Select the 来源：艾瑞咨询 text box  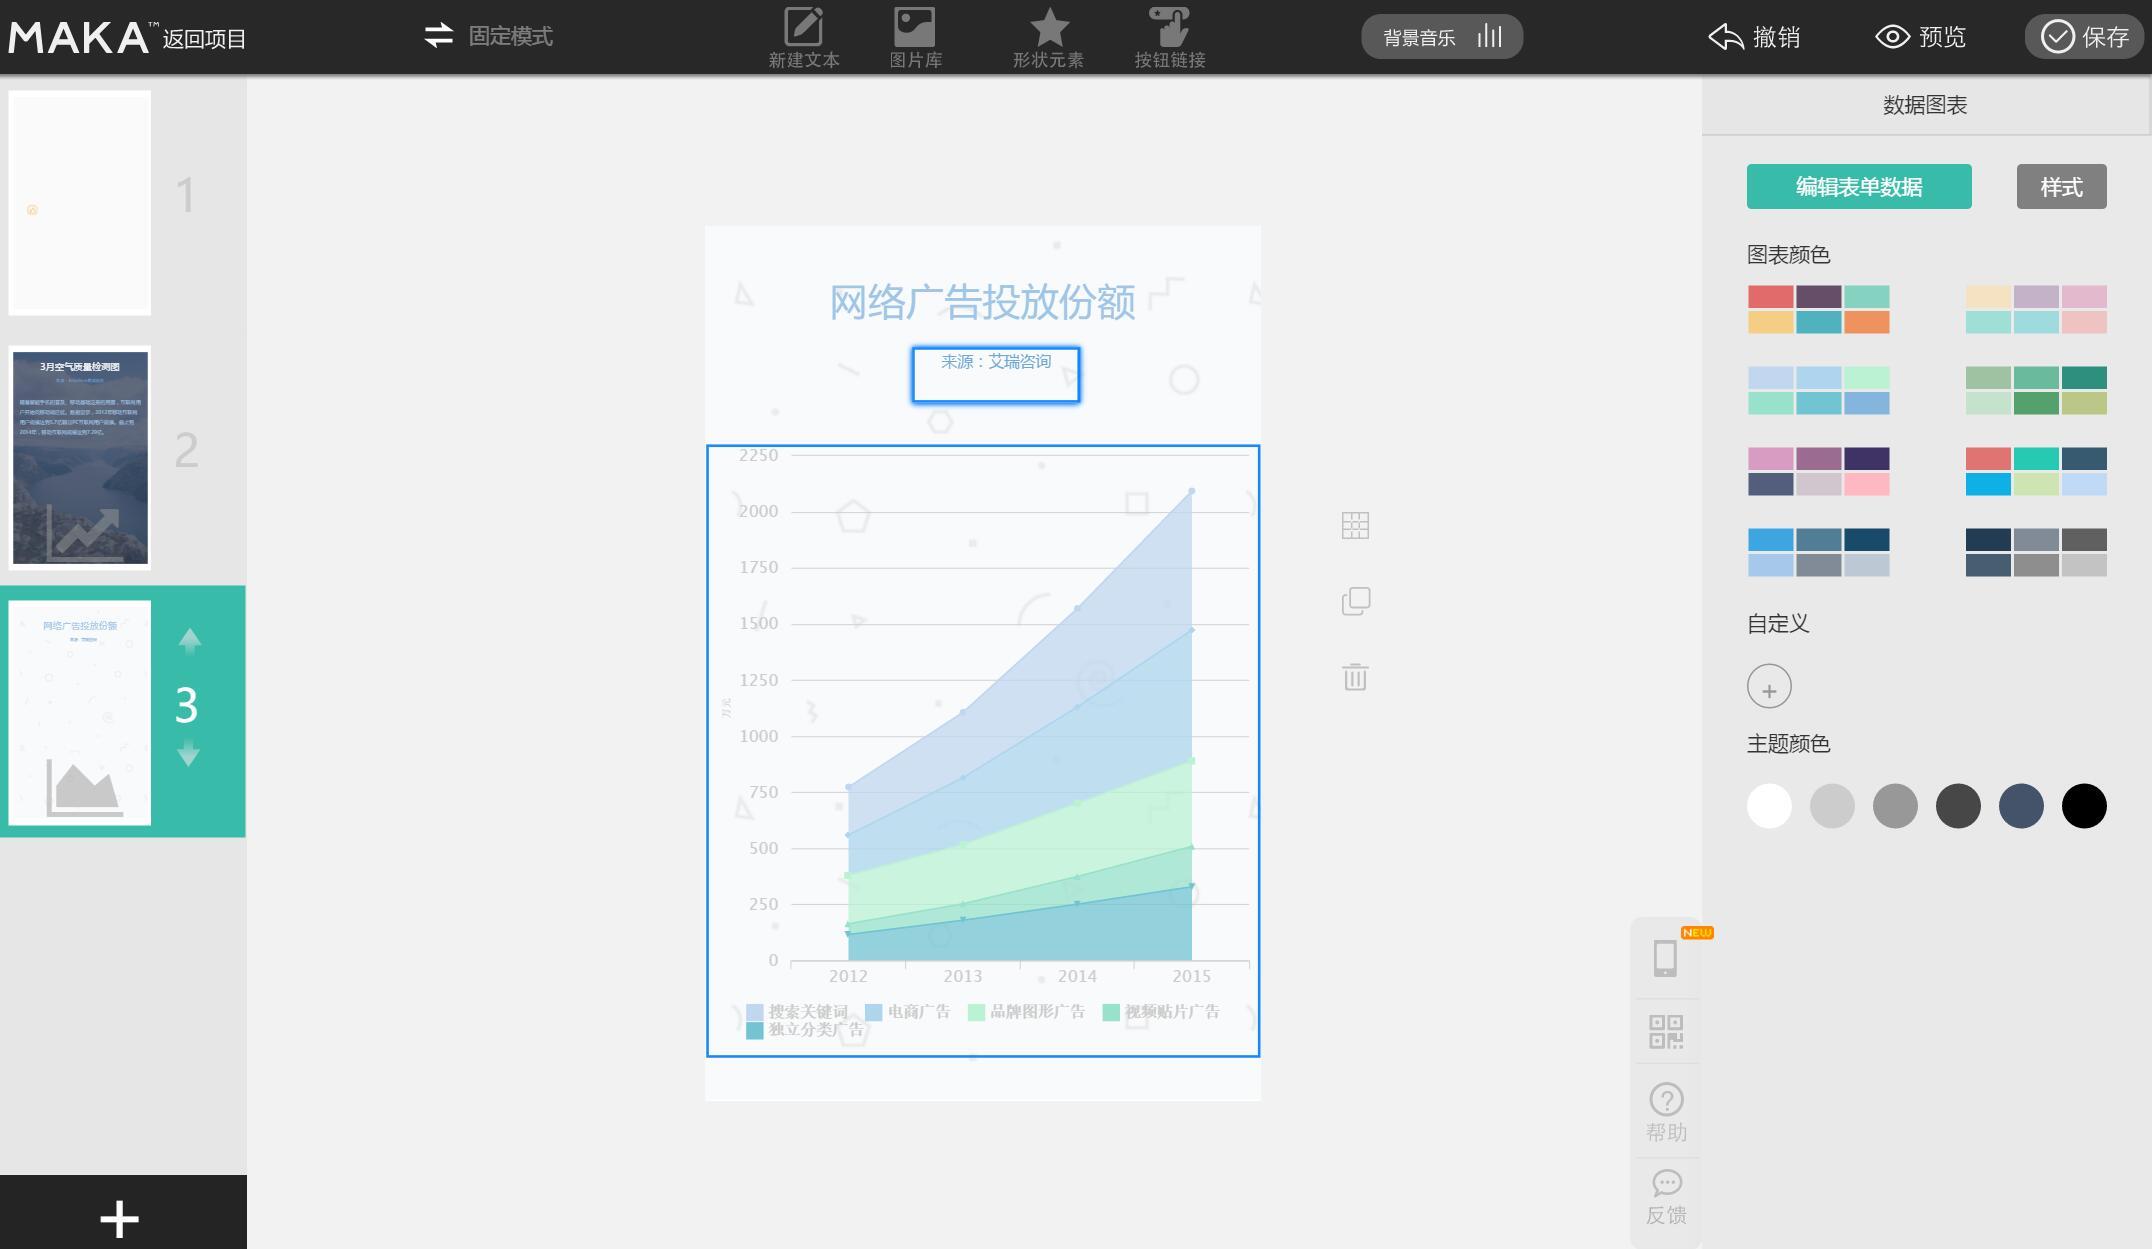(996, 375)
